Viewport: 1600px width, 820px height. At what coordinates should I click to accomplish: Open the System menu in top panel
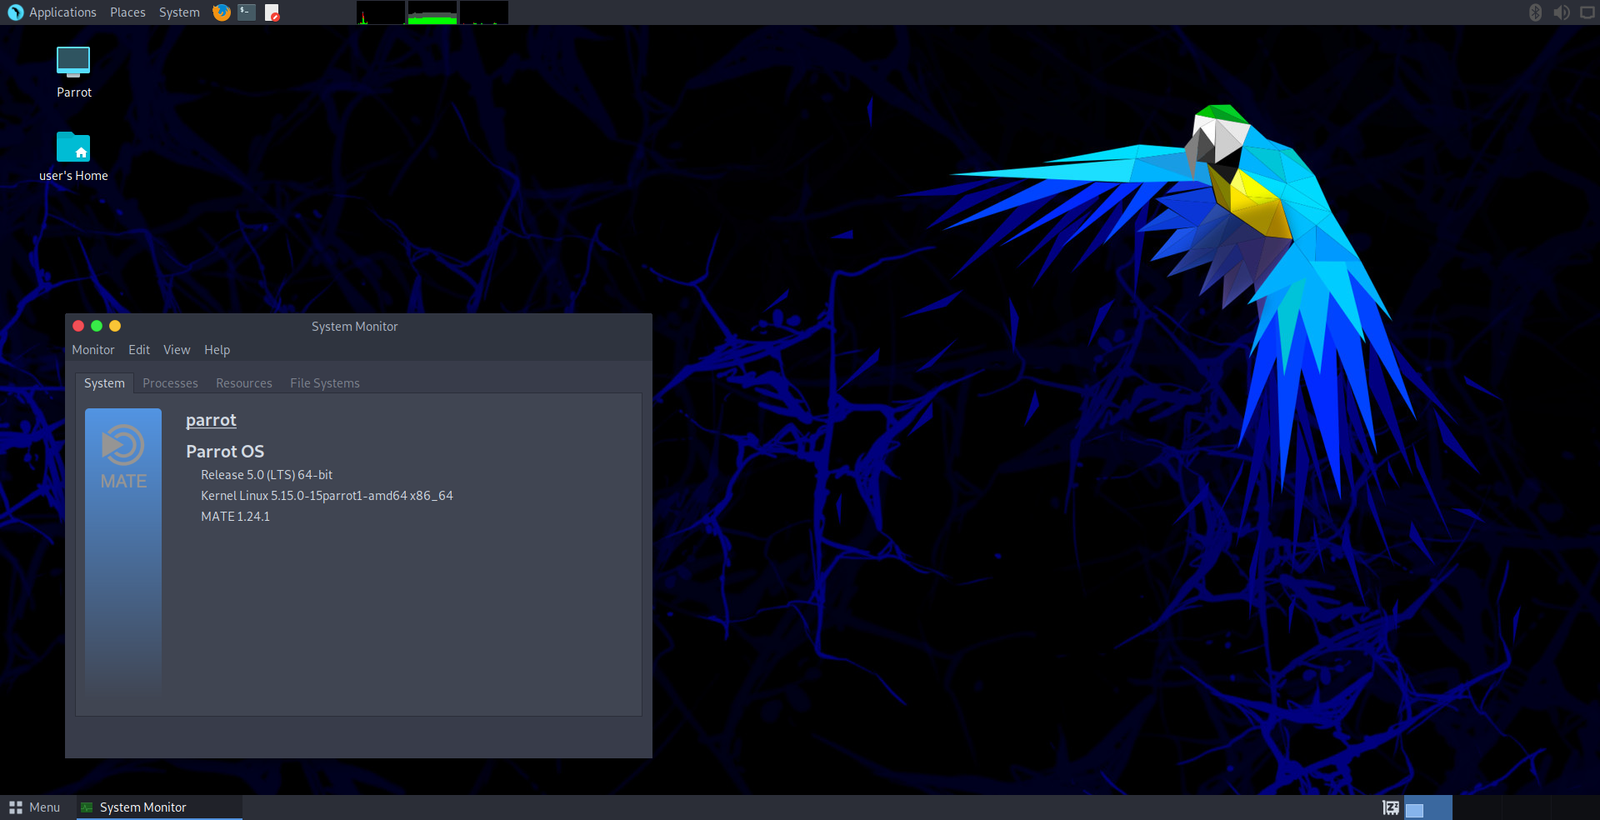179,12
